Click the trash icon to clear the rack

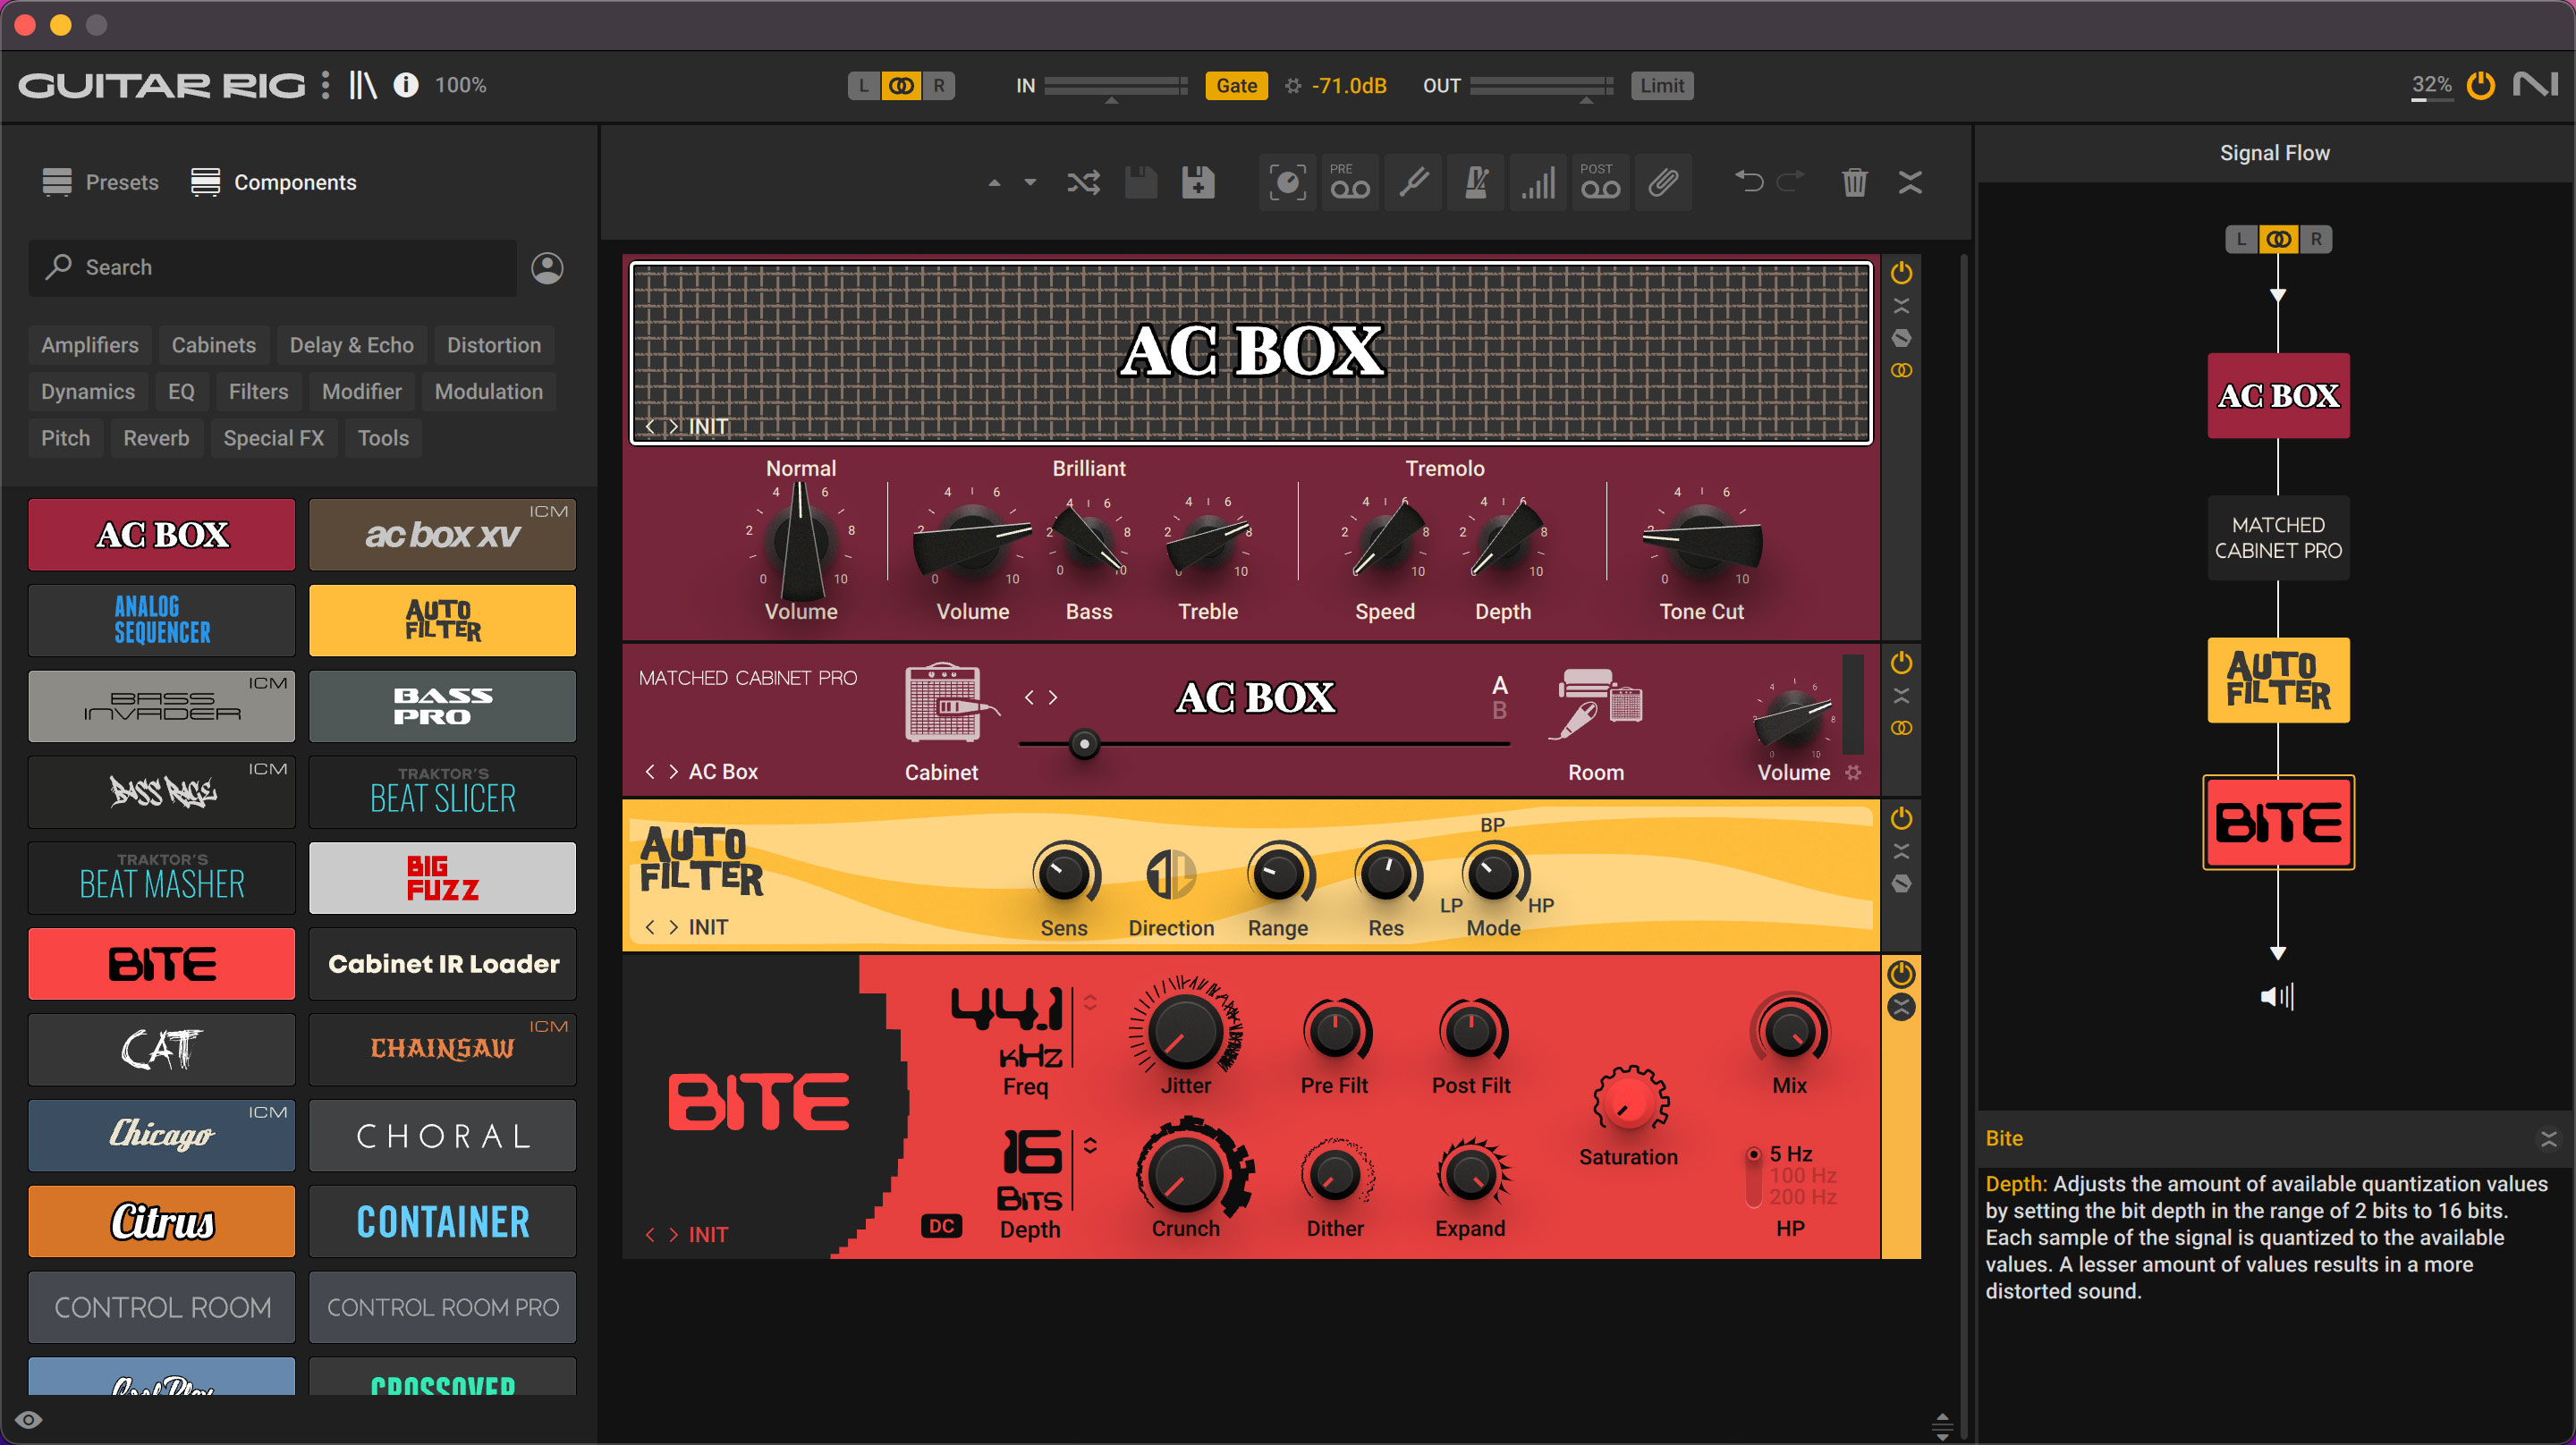[1854, 182]
